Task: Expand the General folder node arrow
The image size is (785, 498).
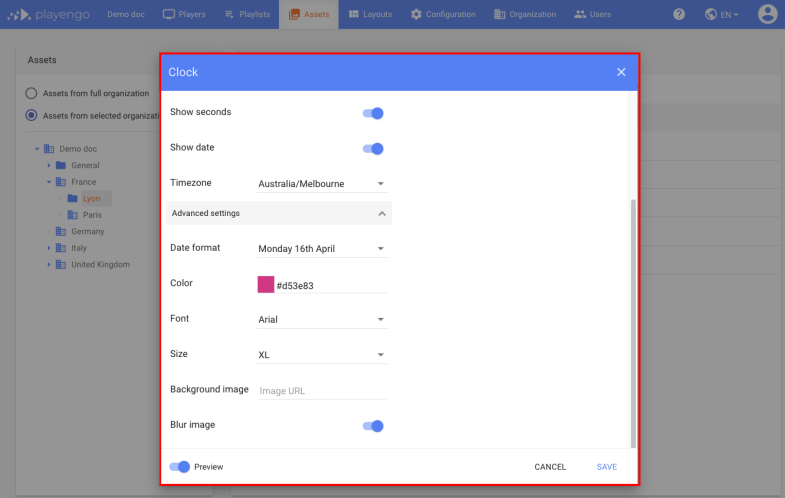Action: [49, 165]
